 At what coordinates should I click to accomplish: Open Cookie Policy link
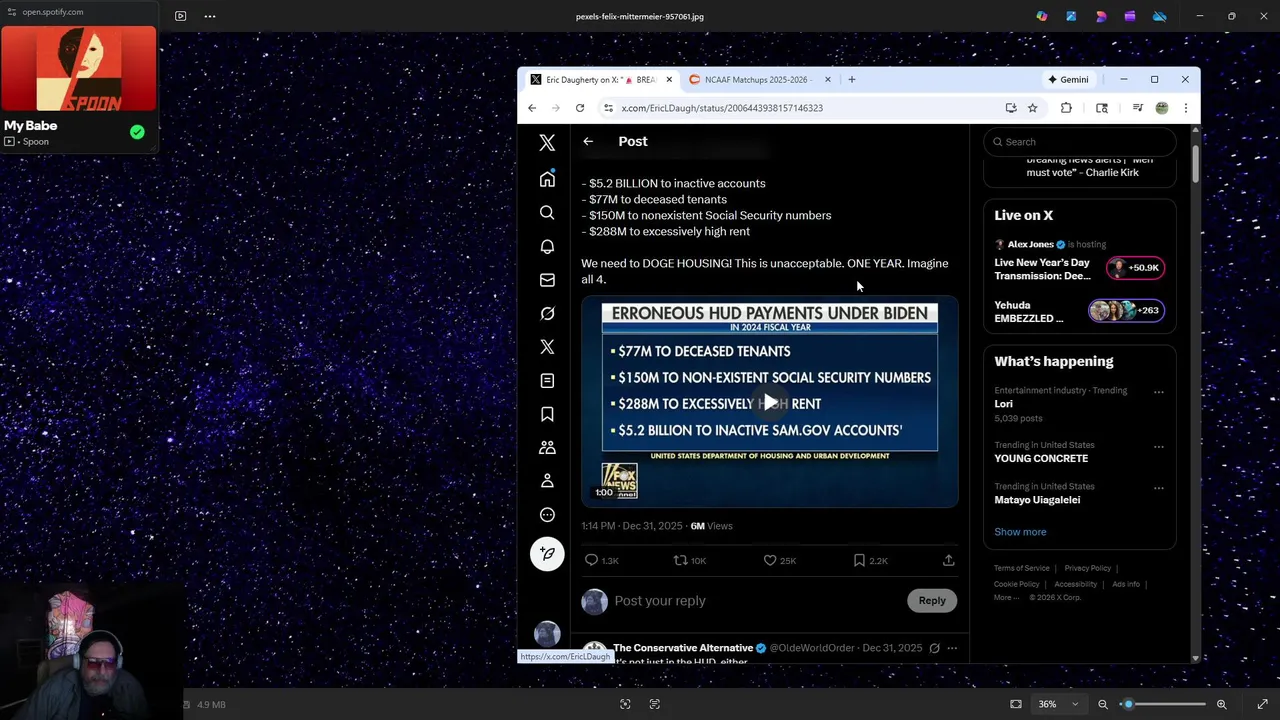[x=1016, y=584]
